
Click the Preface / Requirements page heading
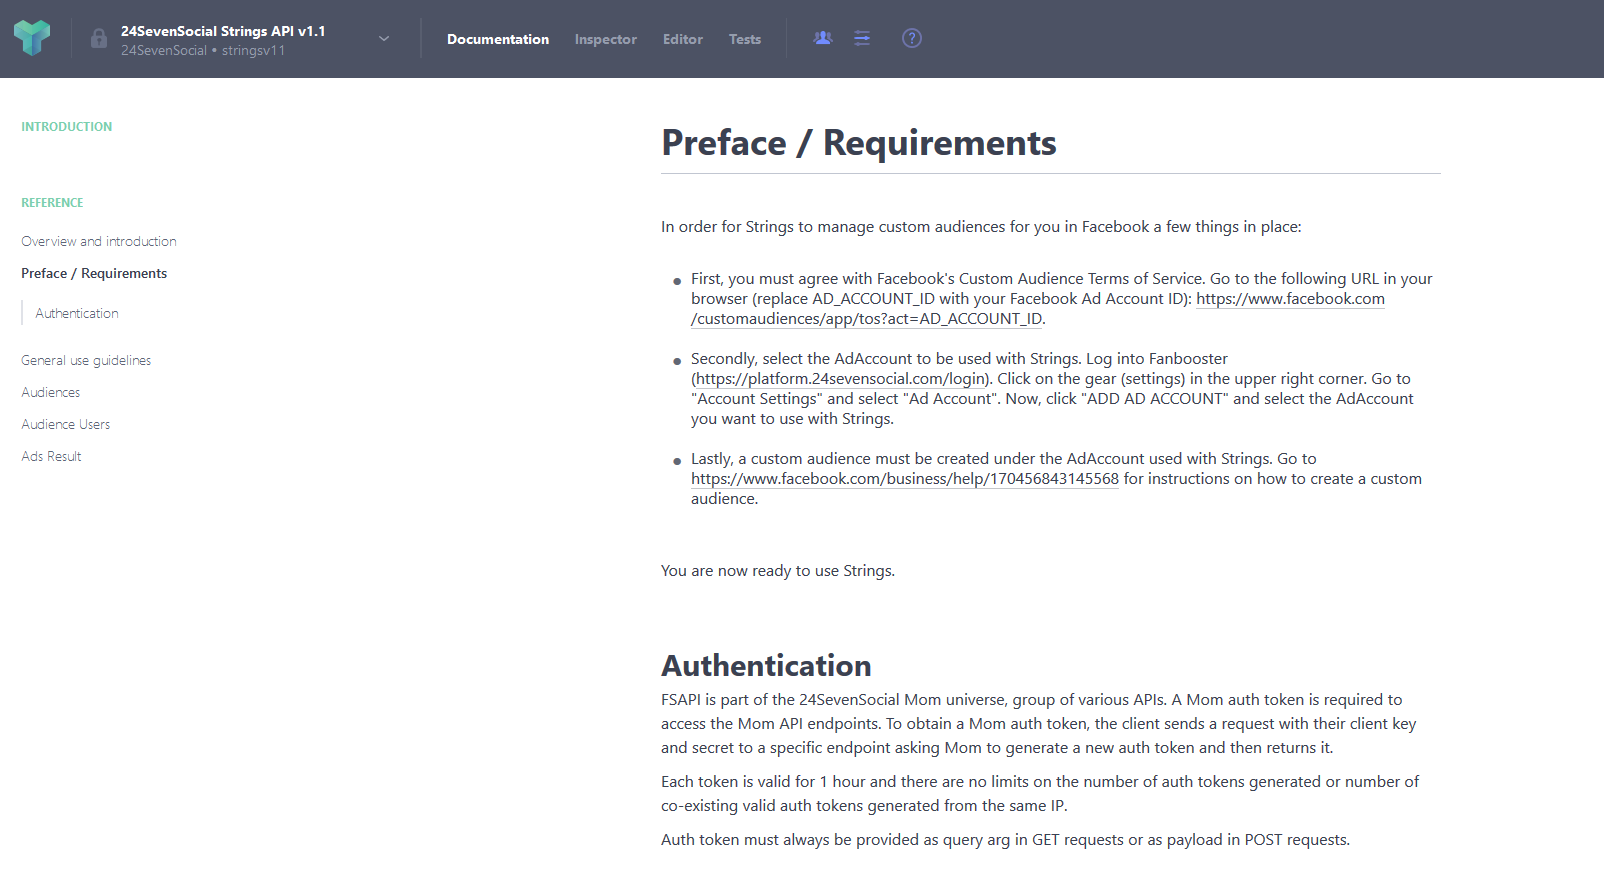pyautogui.click(x=859, y=143)
